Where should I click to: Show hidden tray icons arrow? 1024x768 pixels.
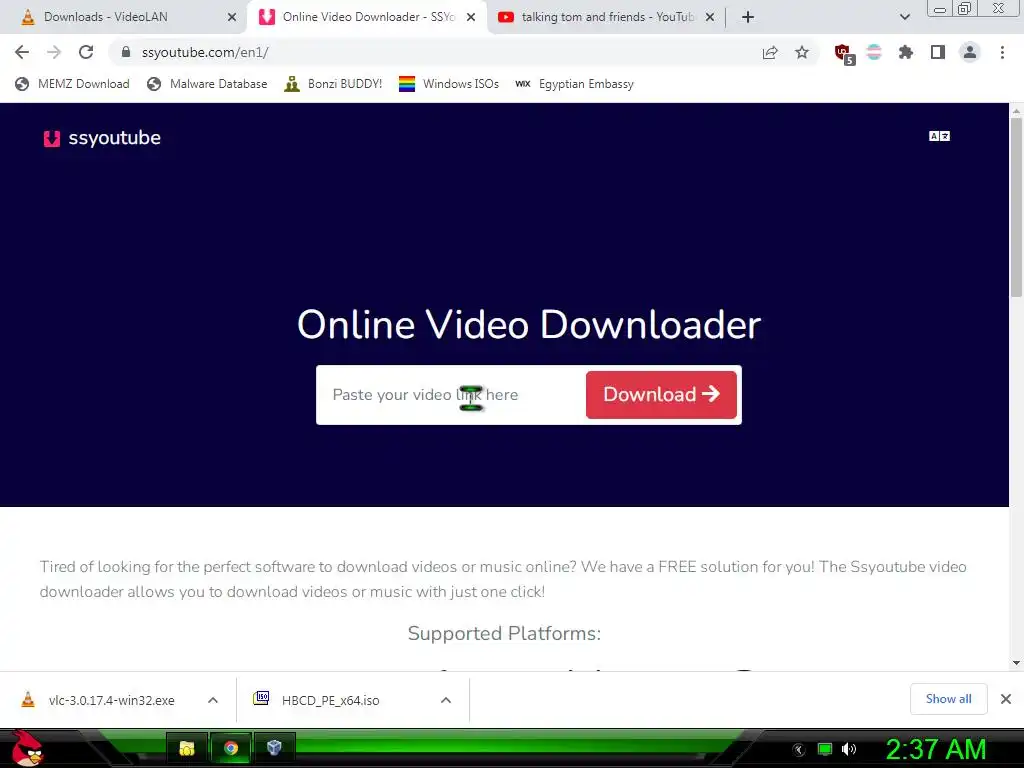pos(799,750)
